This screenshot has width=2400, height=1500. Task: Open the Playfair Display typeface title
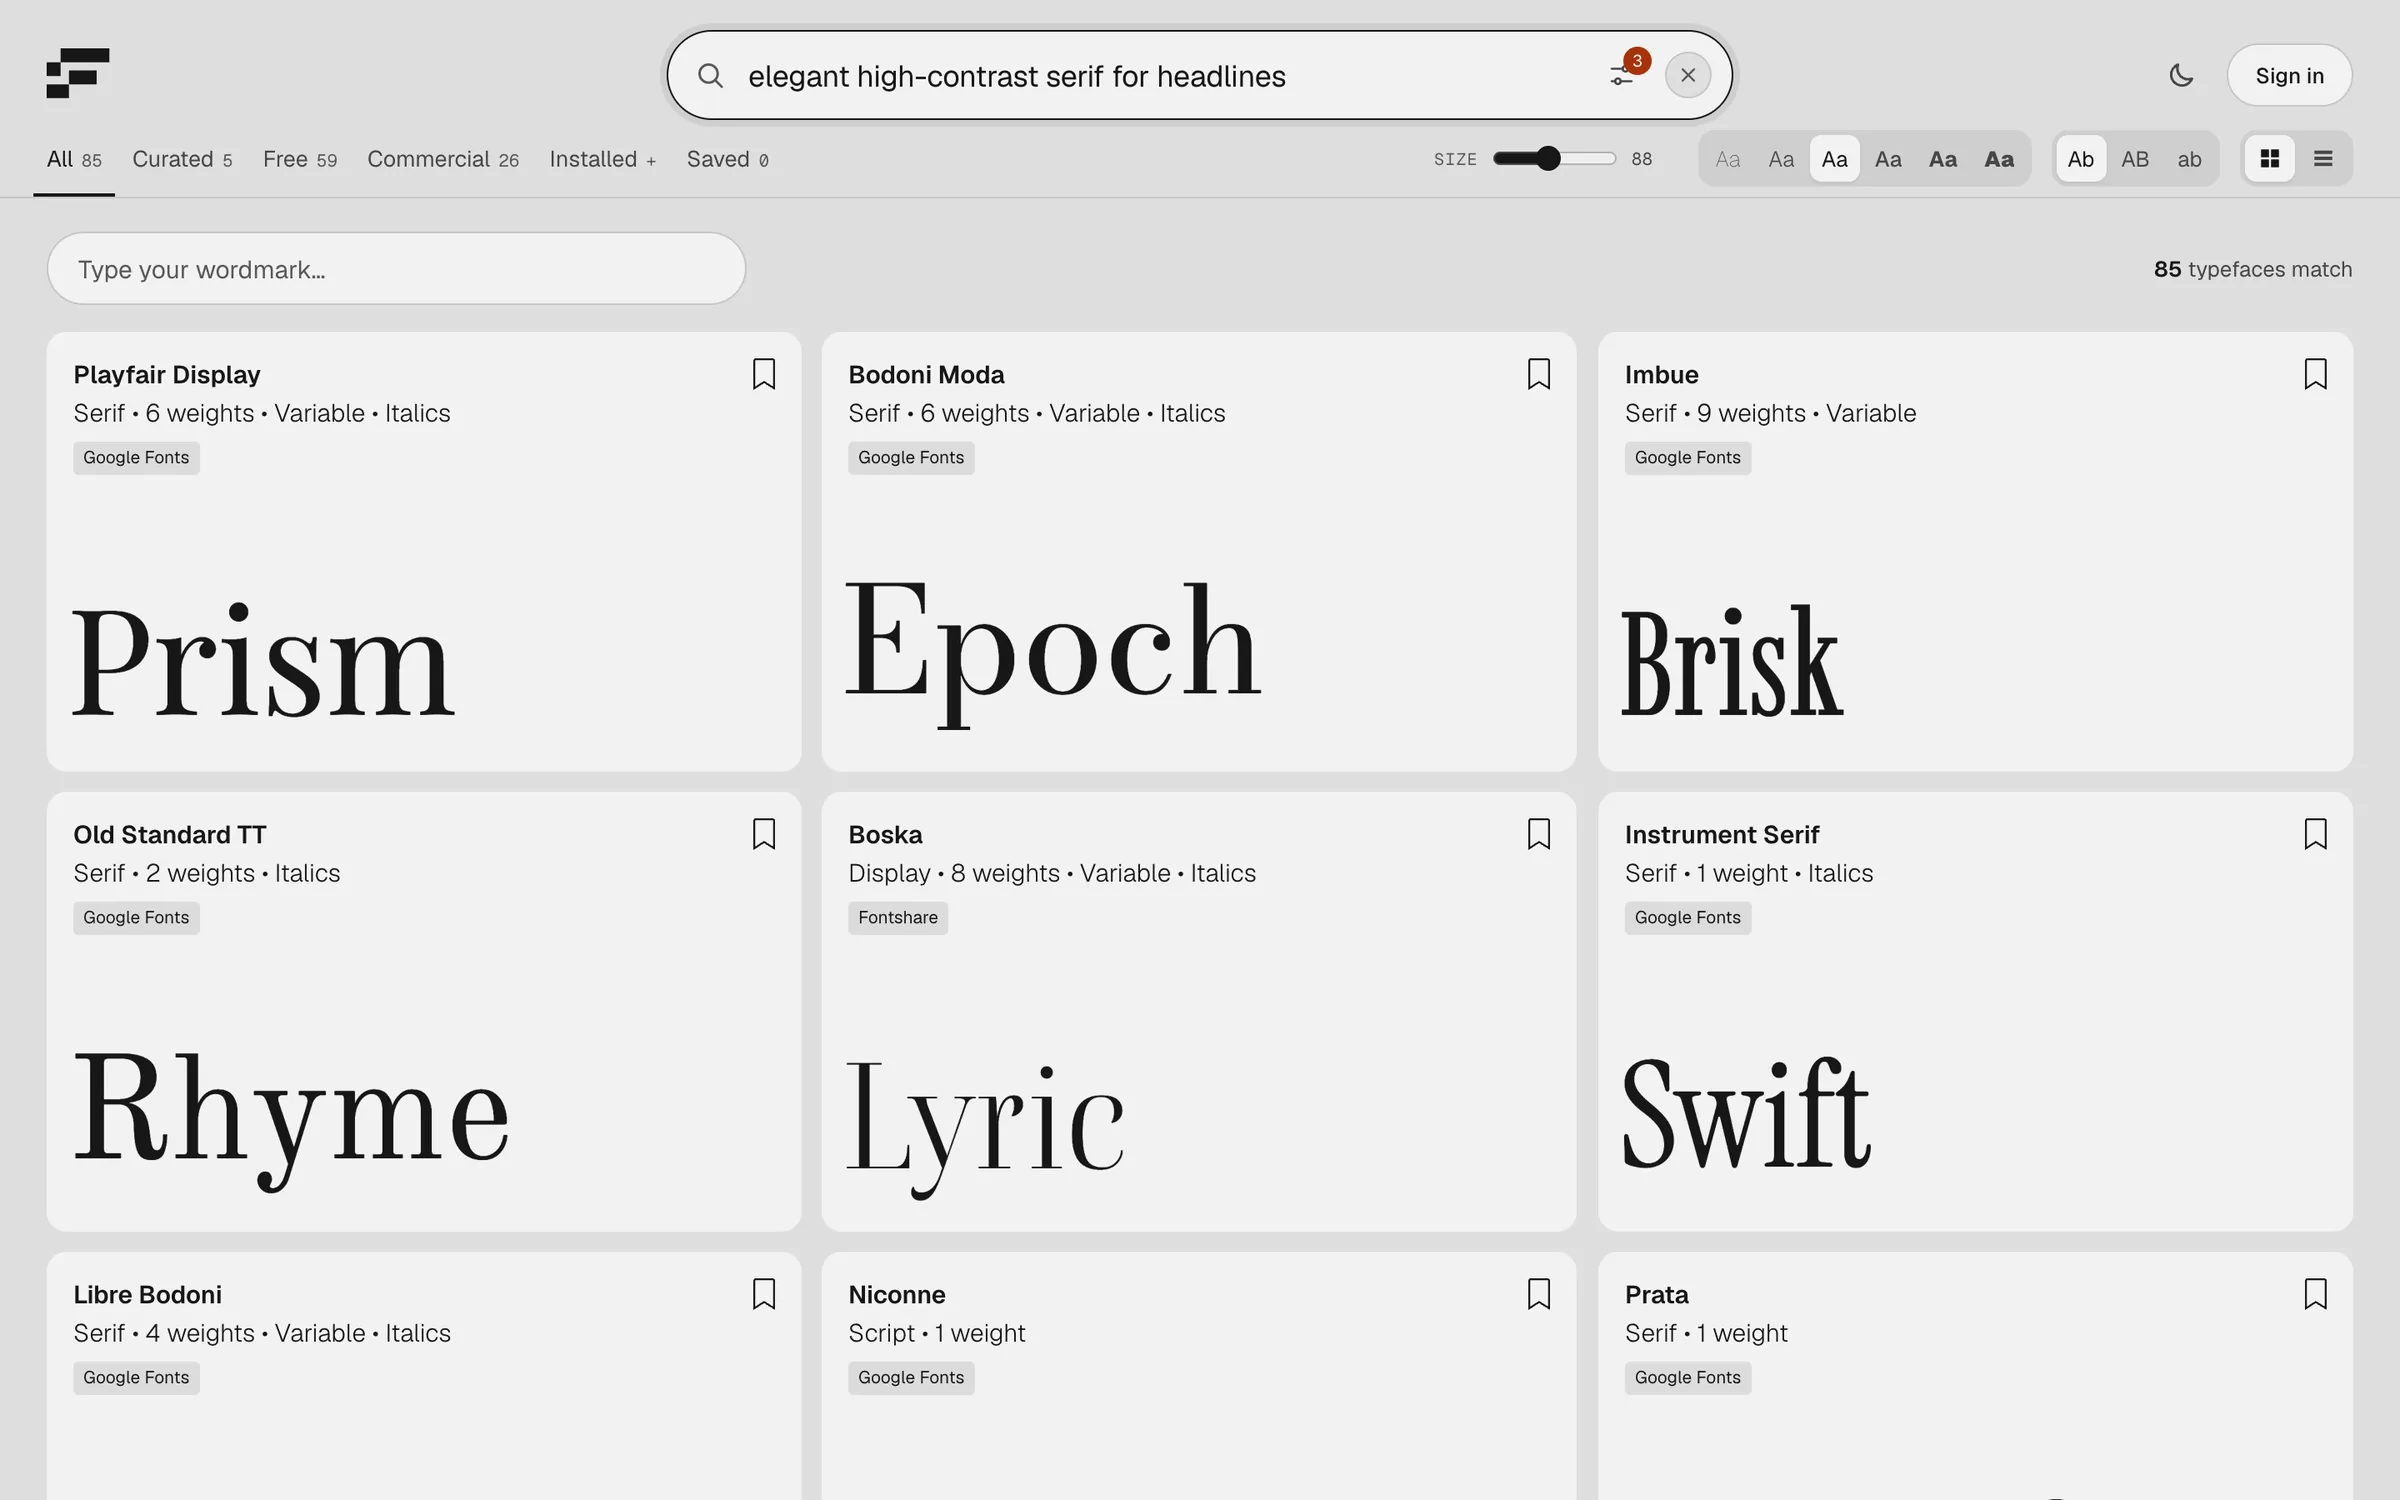tap(167, 374)
